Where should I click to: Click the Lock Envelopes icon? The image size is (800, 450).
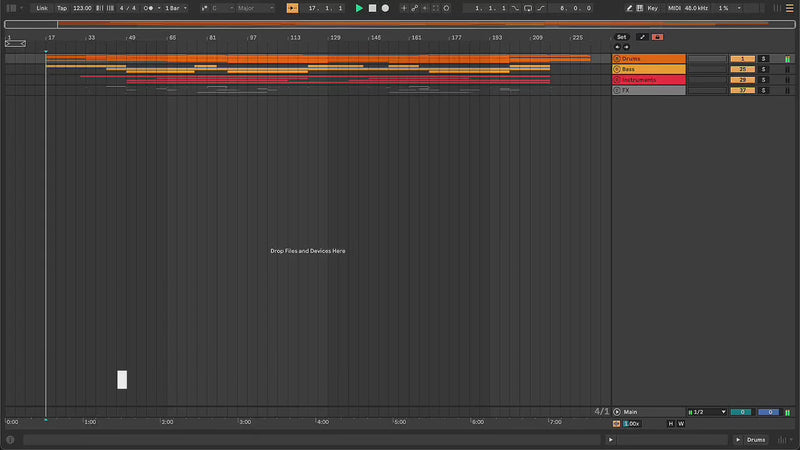point(657,37)
